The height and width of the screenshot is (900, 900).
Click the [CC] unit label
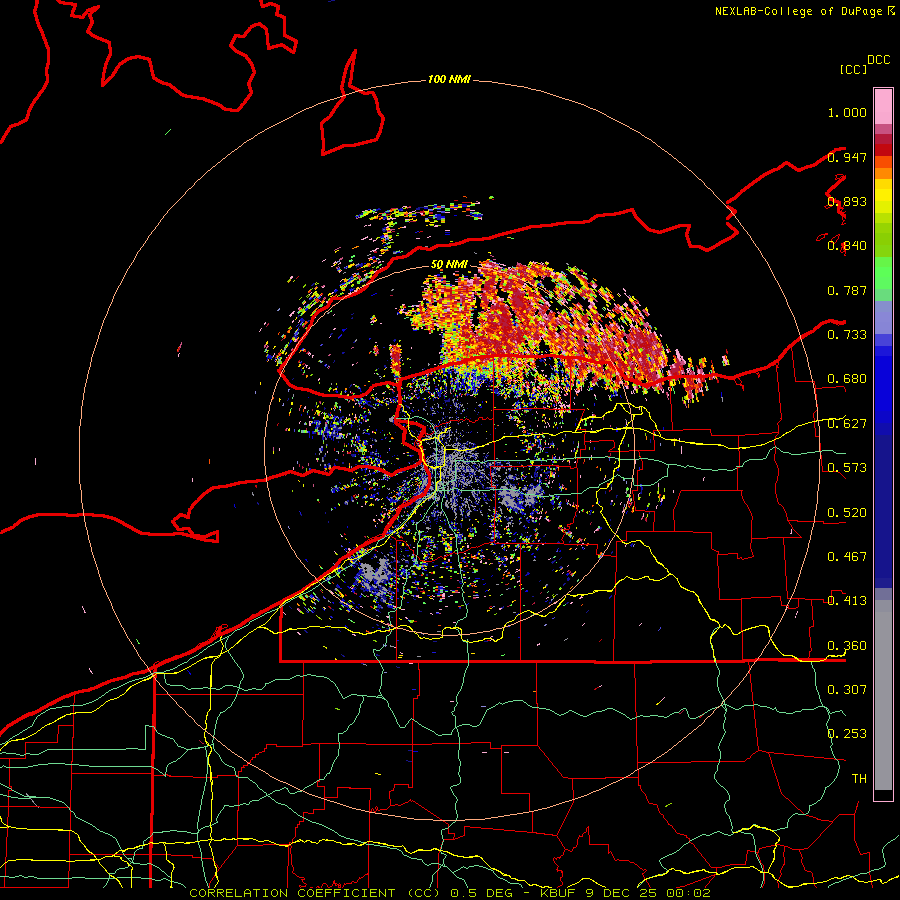coord(854,69)
